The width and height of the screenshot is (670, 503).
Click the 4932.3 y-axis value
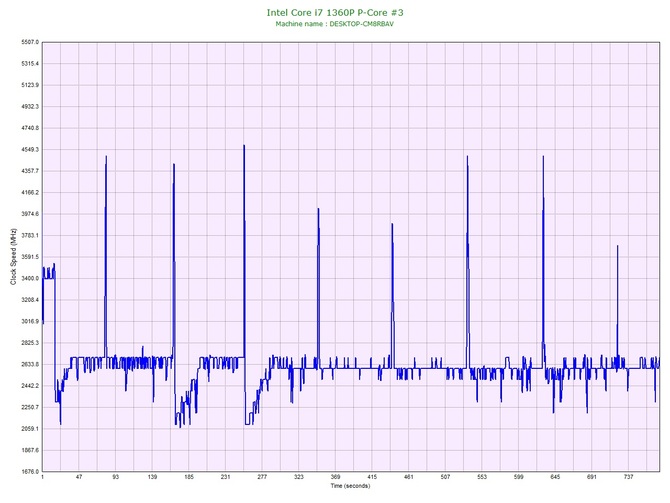(30, 106)
